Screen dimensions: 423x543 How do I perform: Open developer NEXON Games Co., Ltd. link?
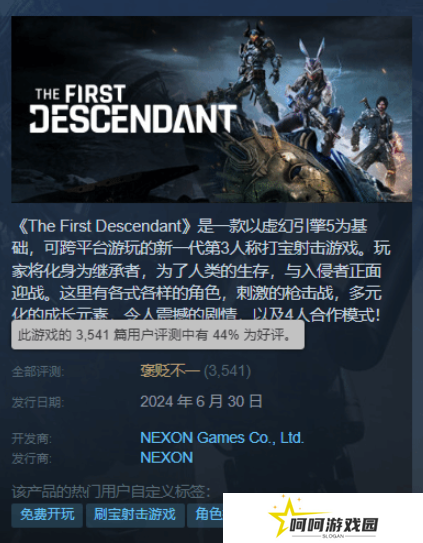[x=222, y=438]
